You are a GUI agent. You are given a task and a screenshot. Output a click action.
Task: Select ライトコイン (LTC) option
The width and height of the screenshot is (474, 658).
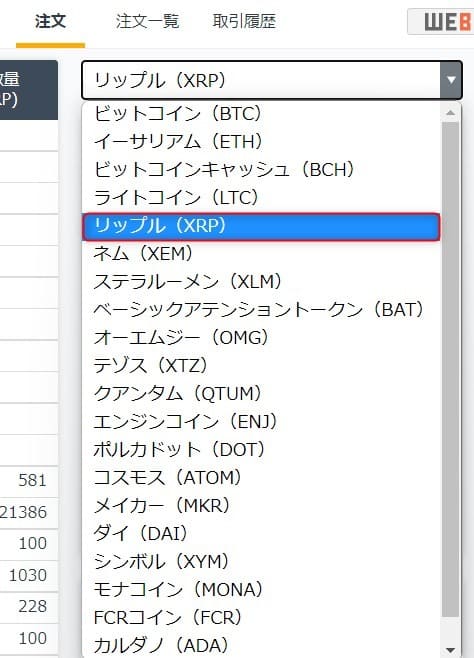[x=261, y=198]
